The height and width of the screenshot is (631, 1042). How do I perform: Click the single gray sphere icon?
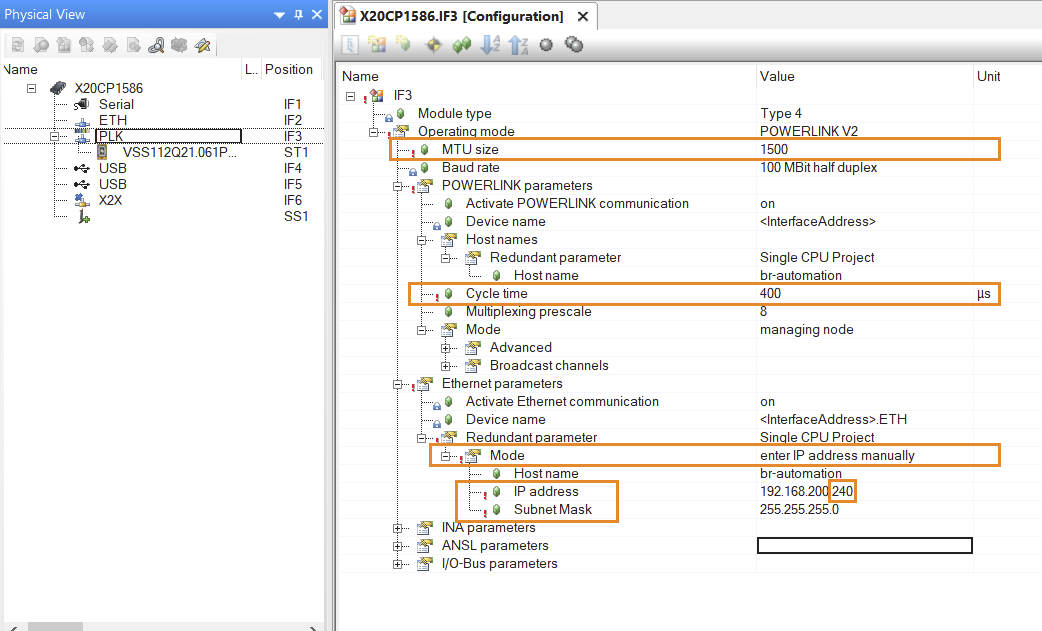pyautogui.click(x=546, y=45)
